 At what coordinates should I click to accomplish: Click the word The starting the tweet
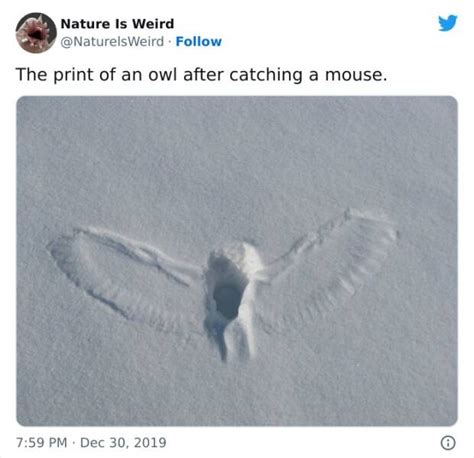point(32,74)
